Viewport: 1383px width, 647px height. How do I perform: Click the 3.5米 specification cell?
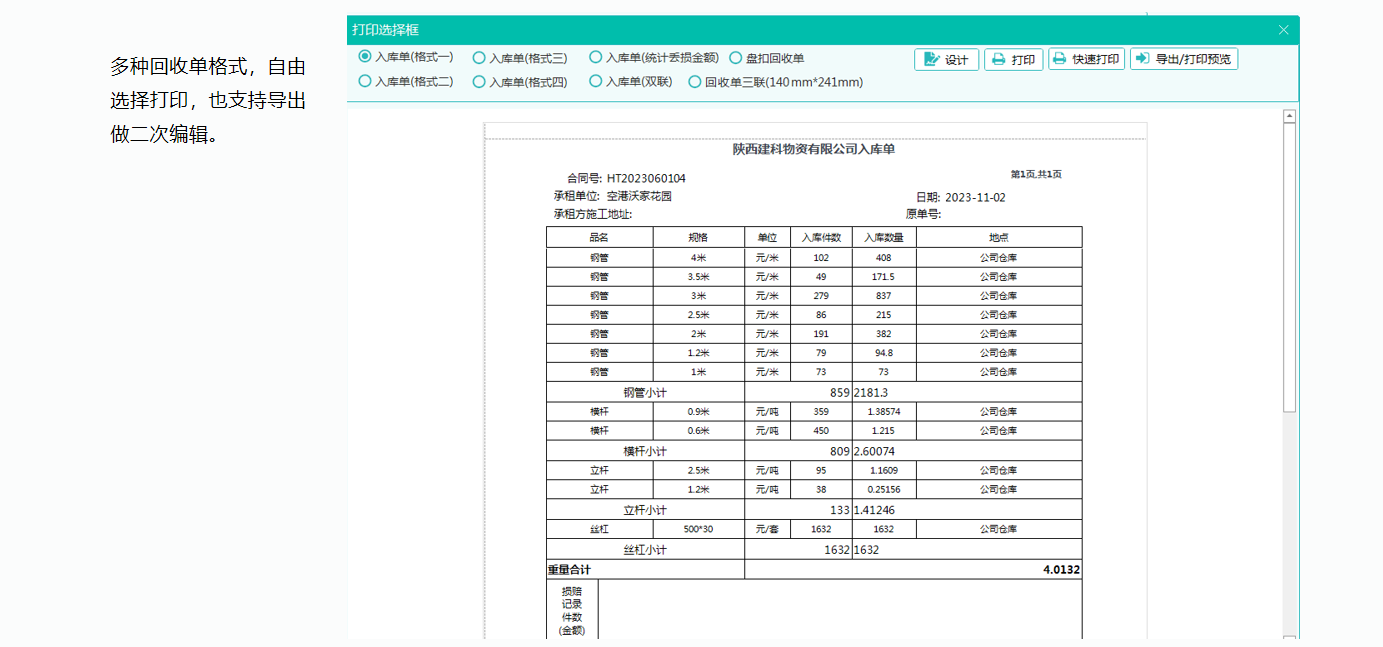point(698,277)
